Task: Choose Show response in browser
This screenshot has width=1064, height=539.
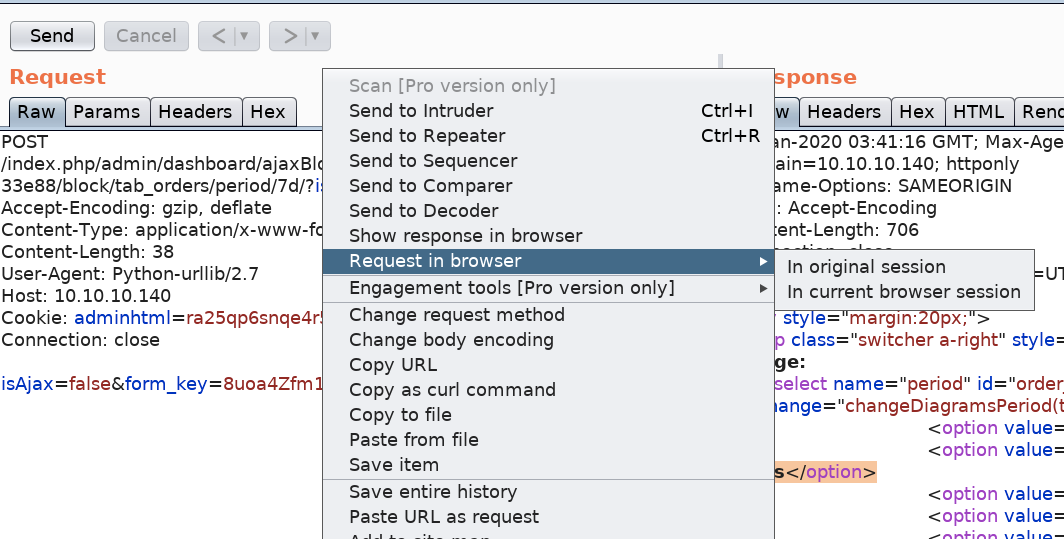Action: coord(465,236)
